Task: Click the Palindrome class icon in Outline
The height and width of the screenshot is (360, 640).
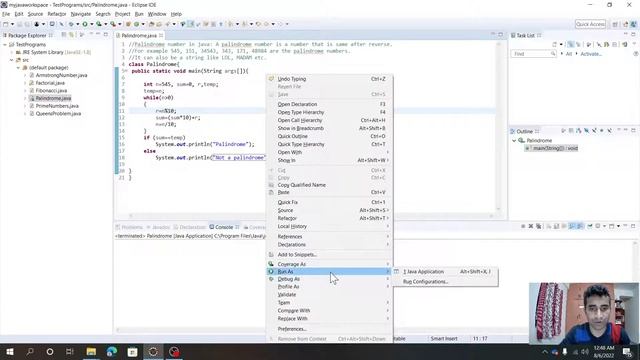Action: tap(522, 140)
